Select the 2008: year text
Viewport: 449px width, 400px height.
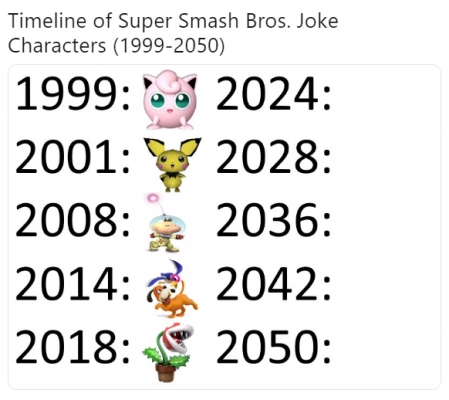click(x=72, y=220)
